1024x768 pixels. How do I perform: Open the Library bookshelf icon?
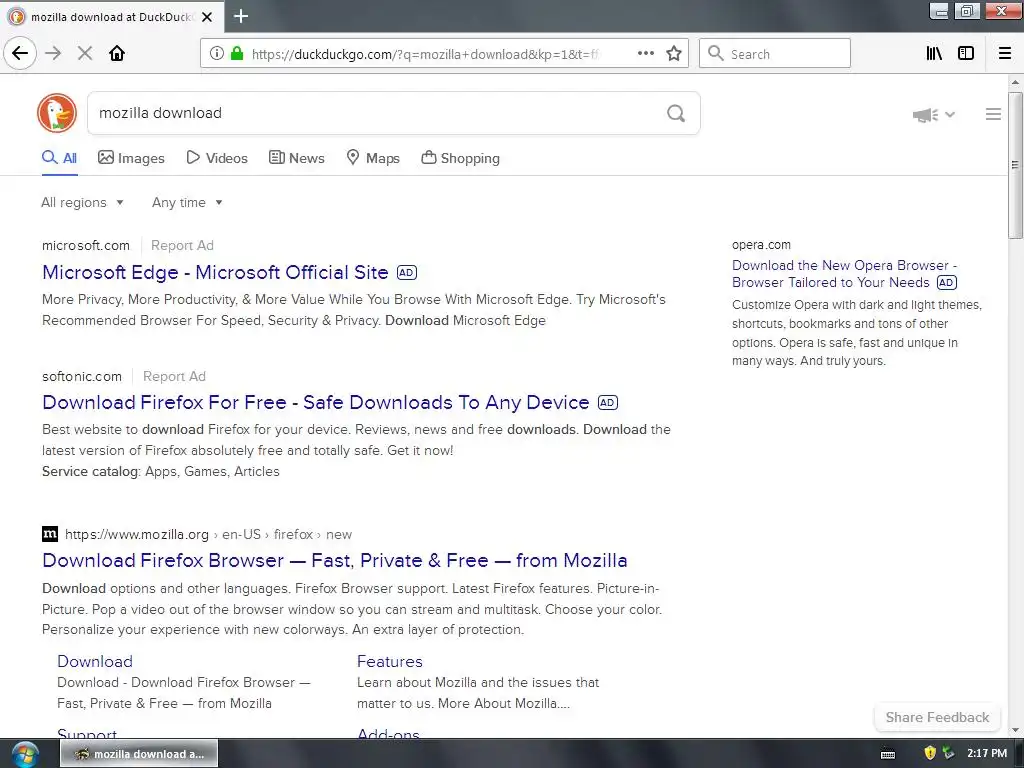click(934, 54)
